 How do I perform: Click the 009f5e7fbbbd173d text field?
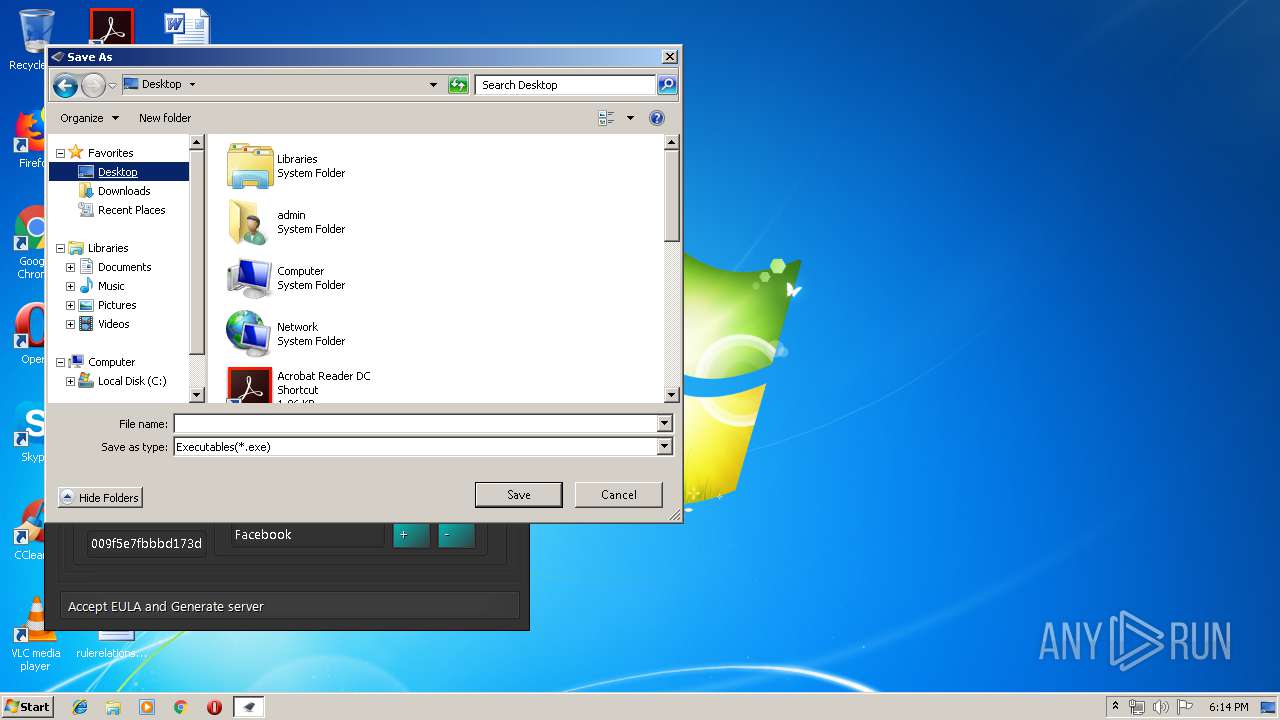pyautogui.click(x=146, y=544)
